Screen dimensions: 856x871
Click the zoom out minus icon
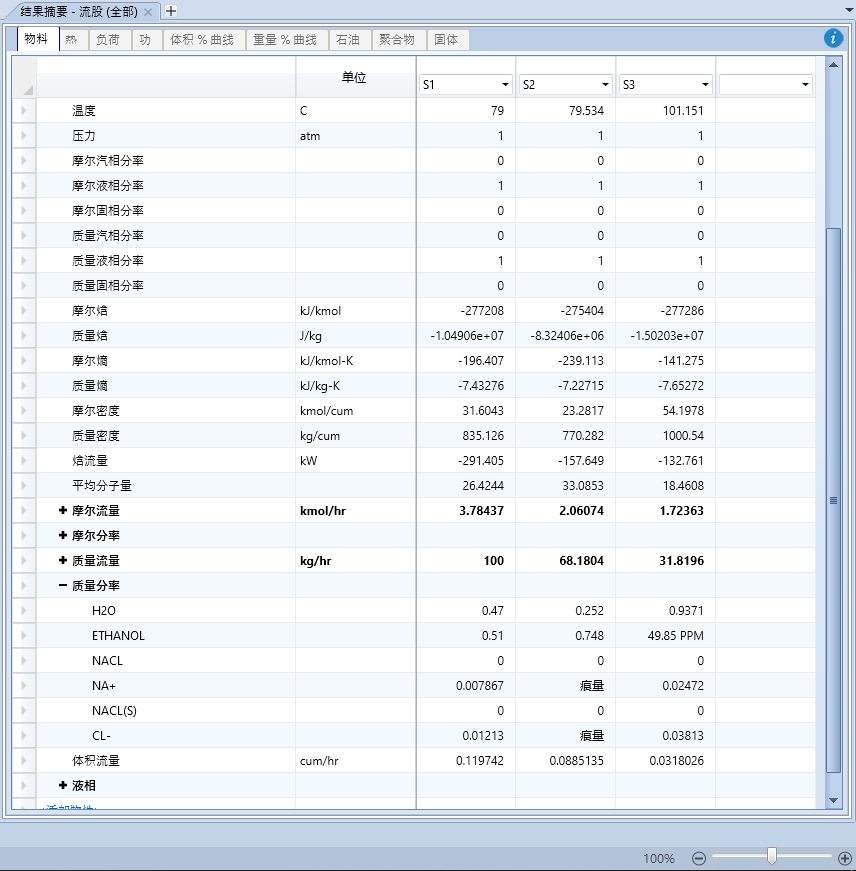[x=699, y=858]
